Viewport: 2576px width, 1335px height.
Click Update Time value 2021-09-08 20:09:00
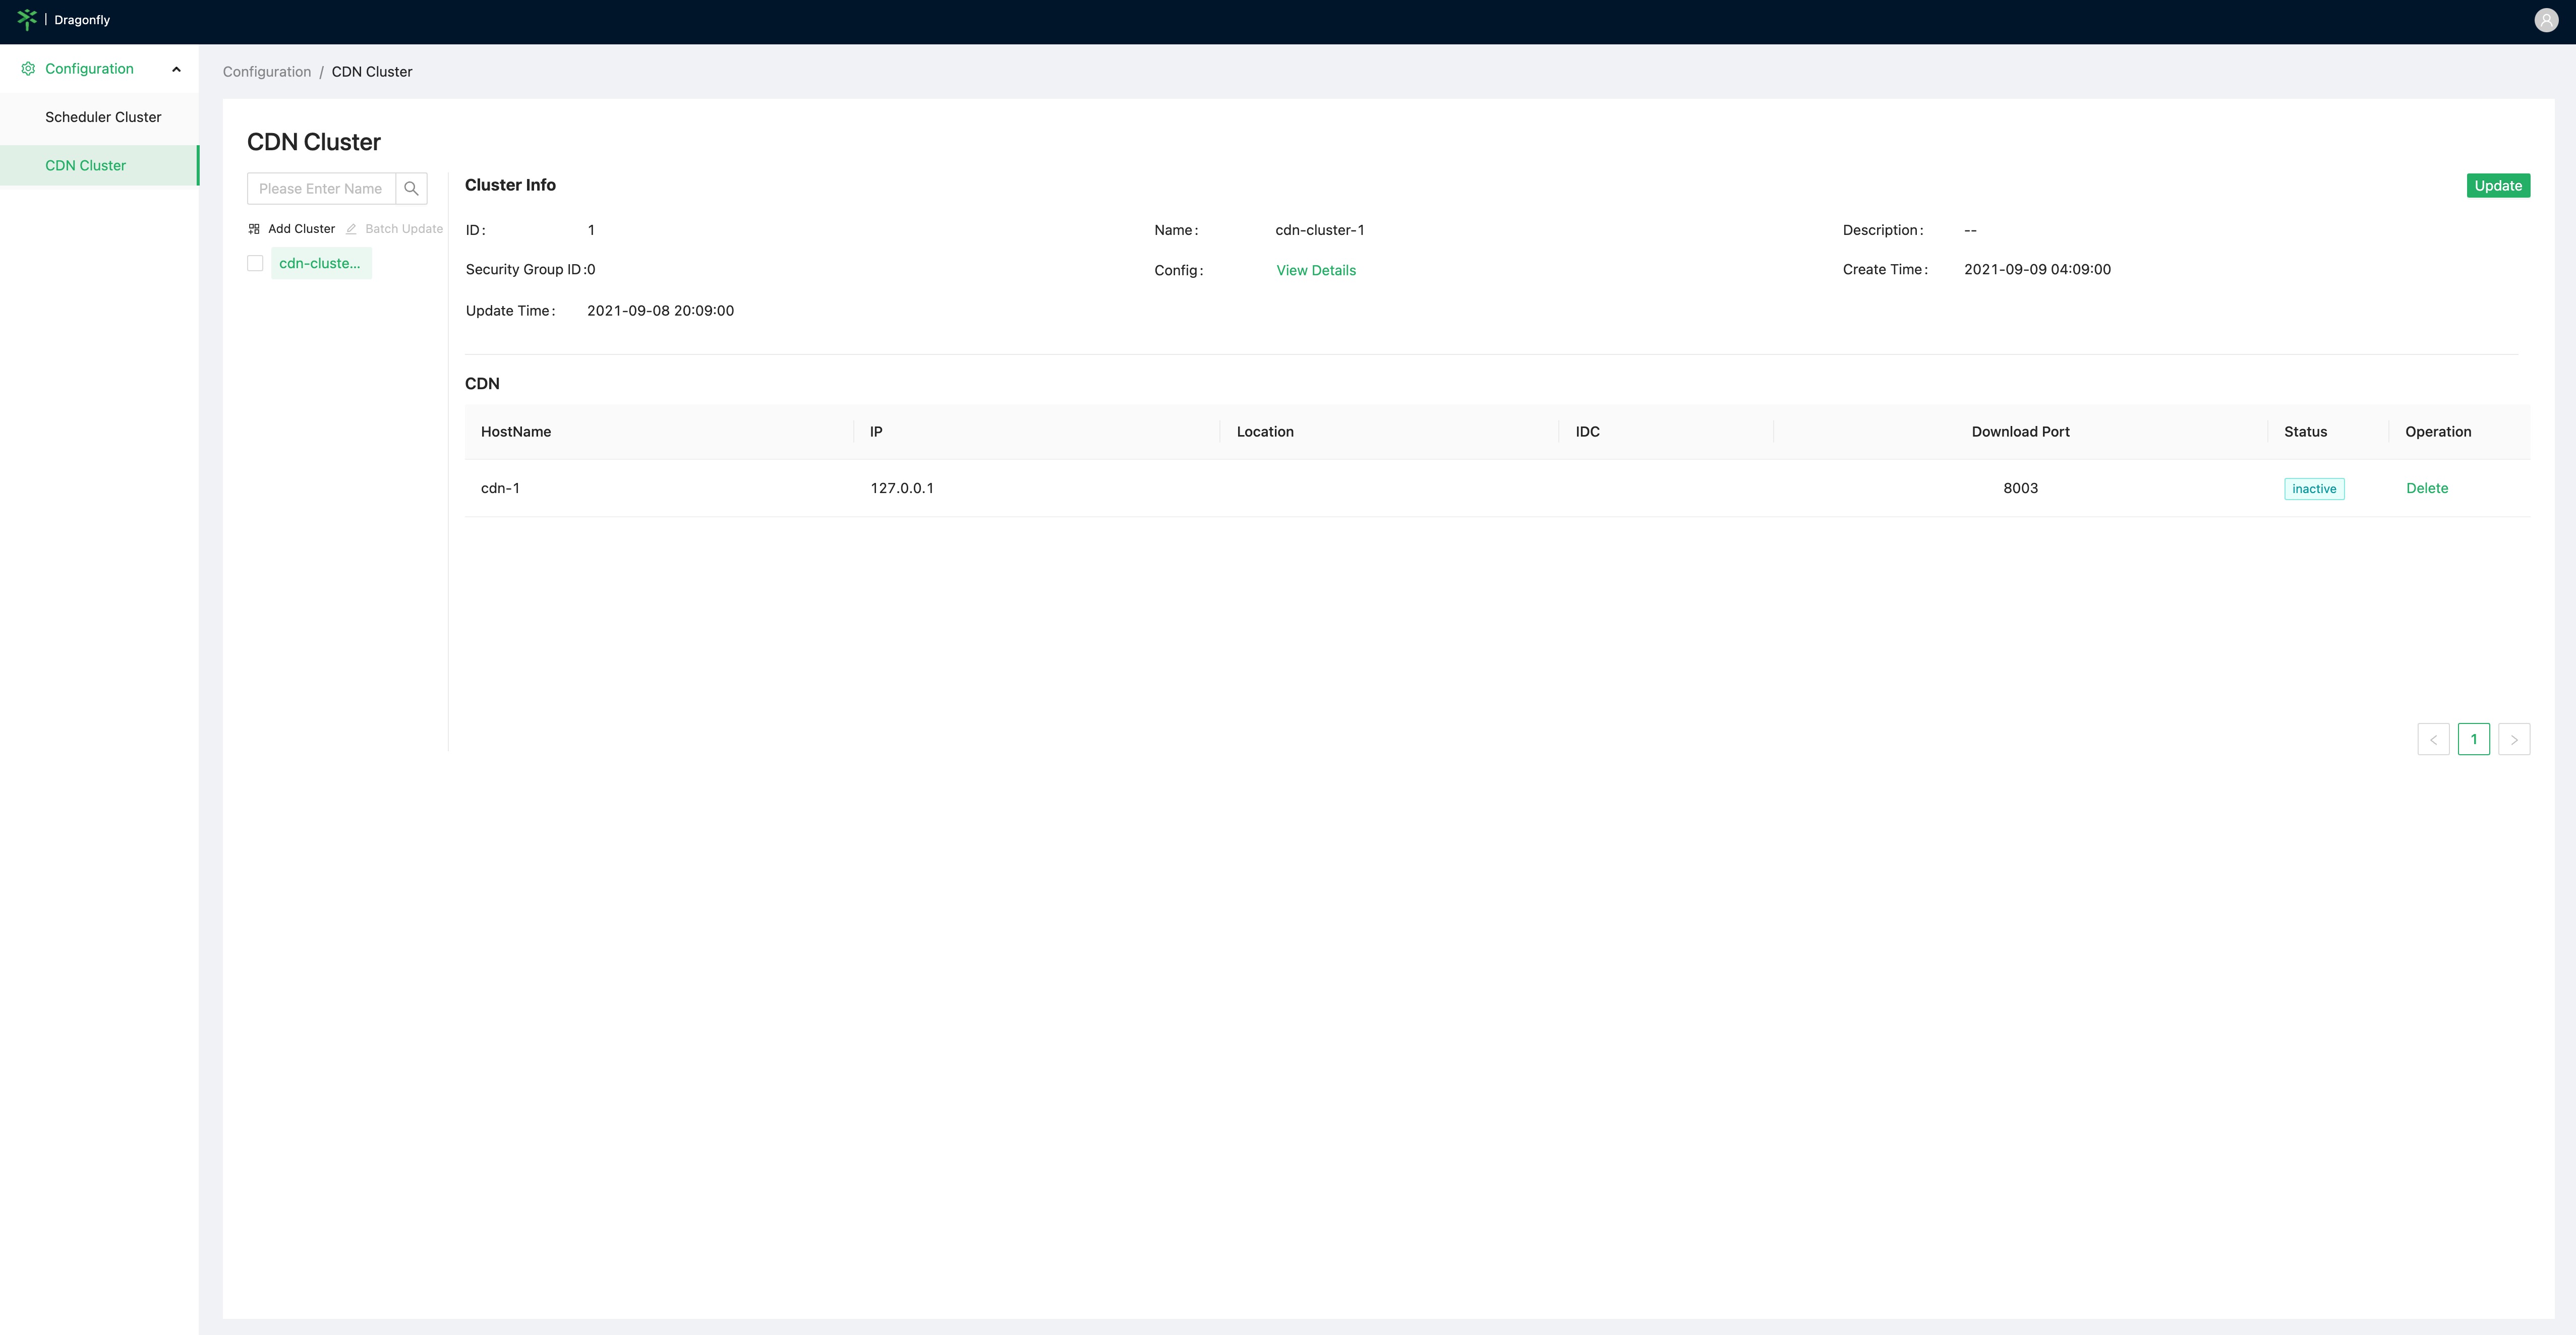(660, 311)
